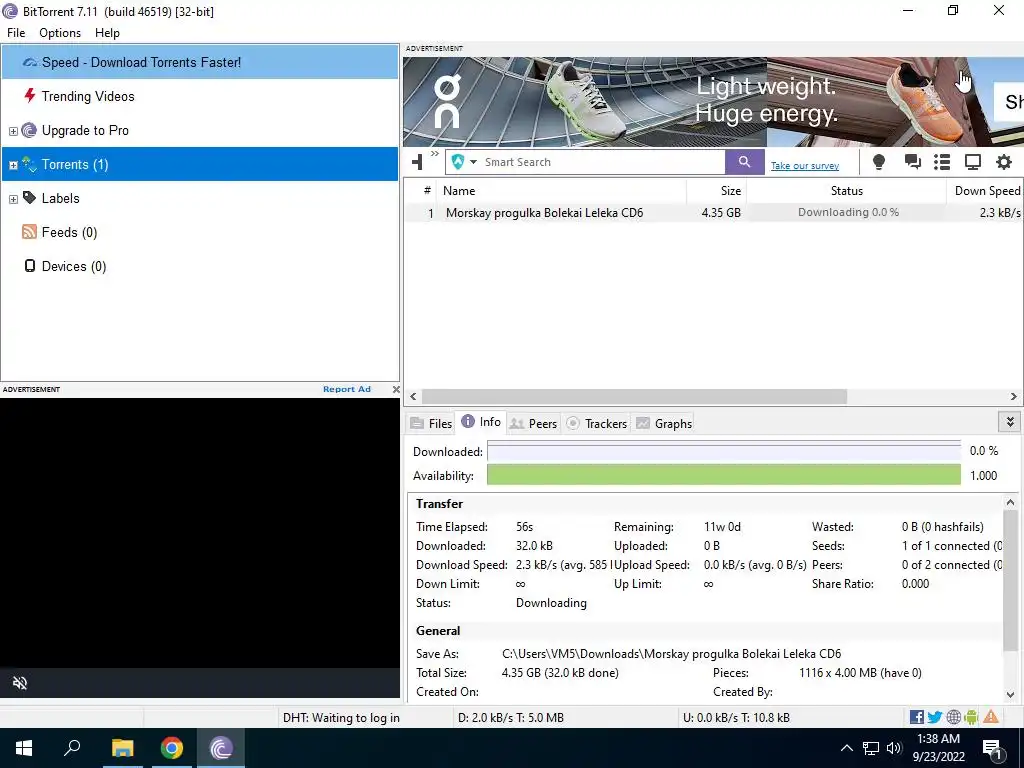Click info pane scrollbar up arrow

tap(1010, 502)
